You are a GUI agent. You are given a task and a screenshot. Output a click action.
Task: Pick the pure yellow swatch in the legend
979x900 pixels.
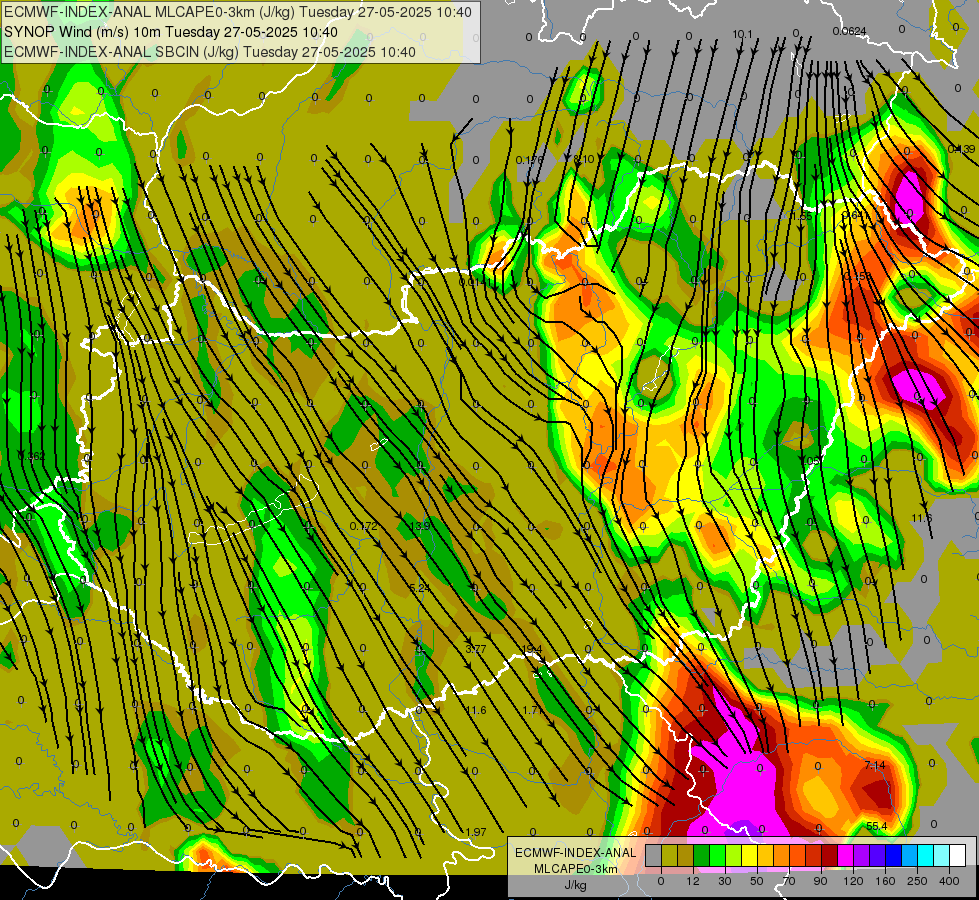(x=749, y=855)
